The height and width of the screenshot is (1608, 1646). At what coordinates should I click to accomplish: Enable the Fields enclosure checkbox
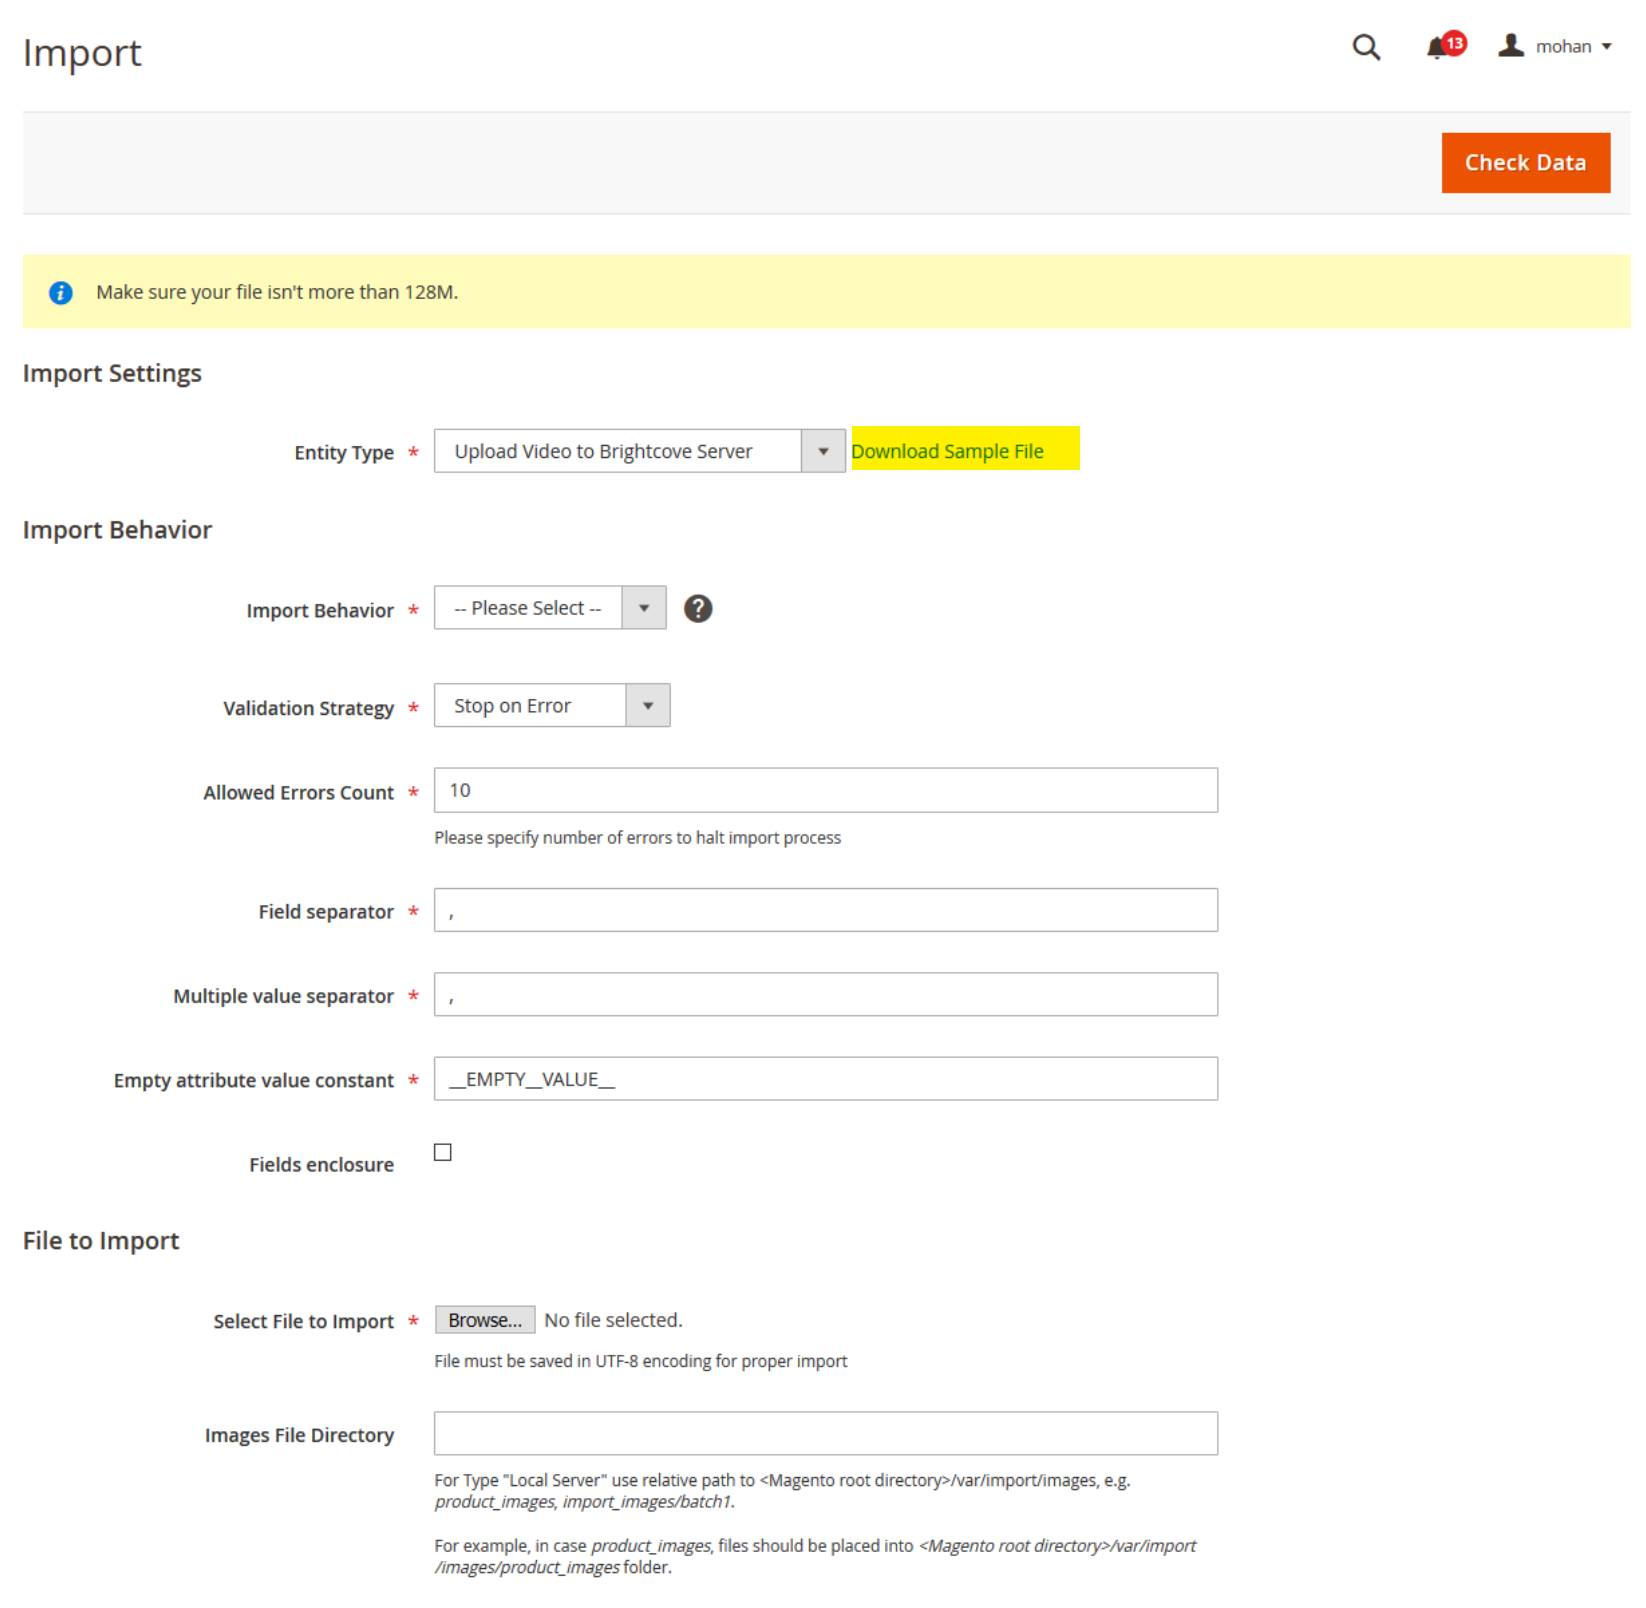[443, 1151]
